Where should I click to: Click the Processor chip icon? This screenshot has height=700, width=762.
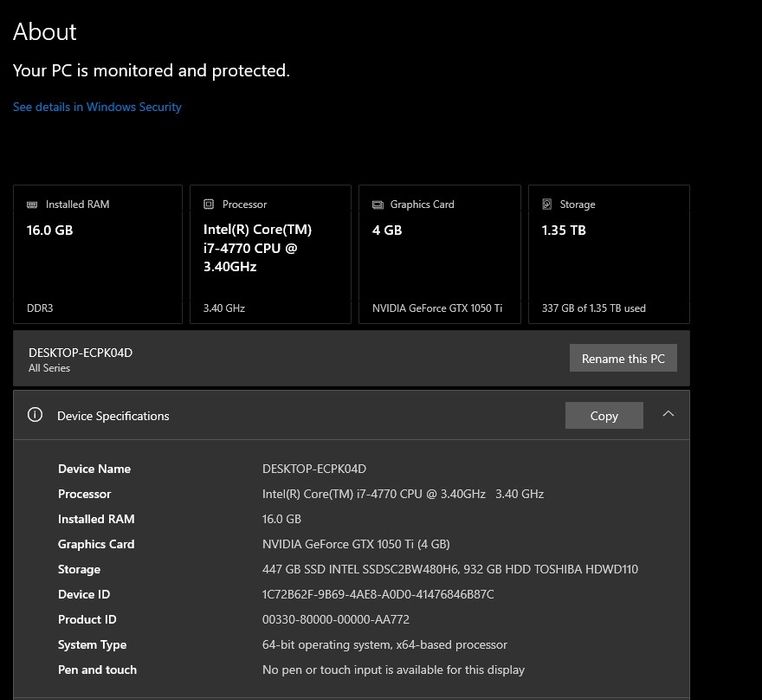(208, 204)
